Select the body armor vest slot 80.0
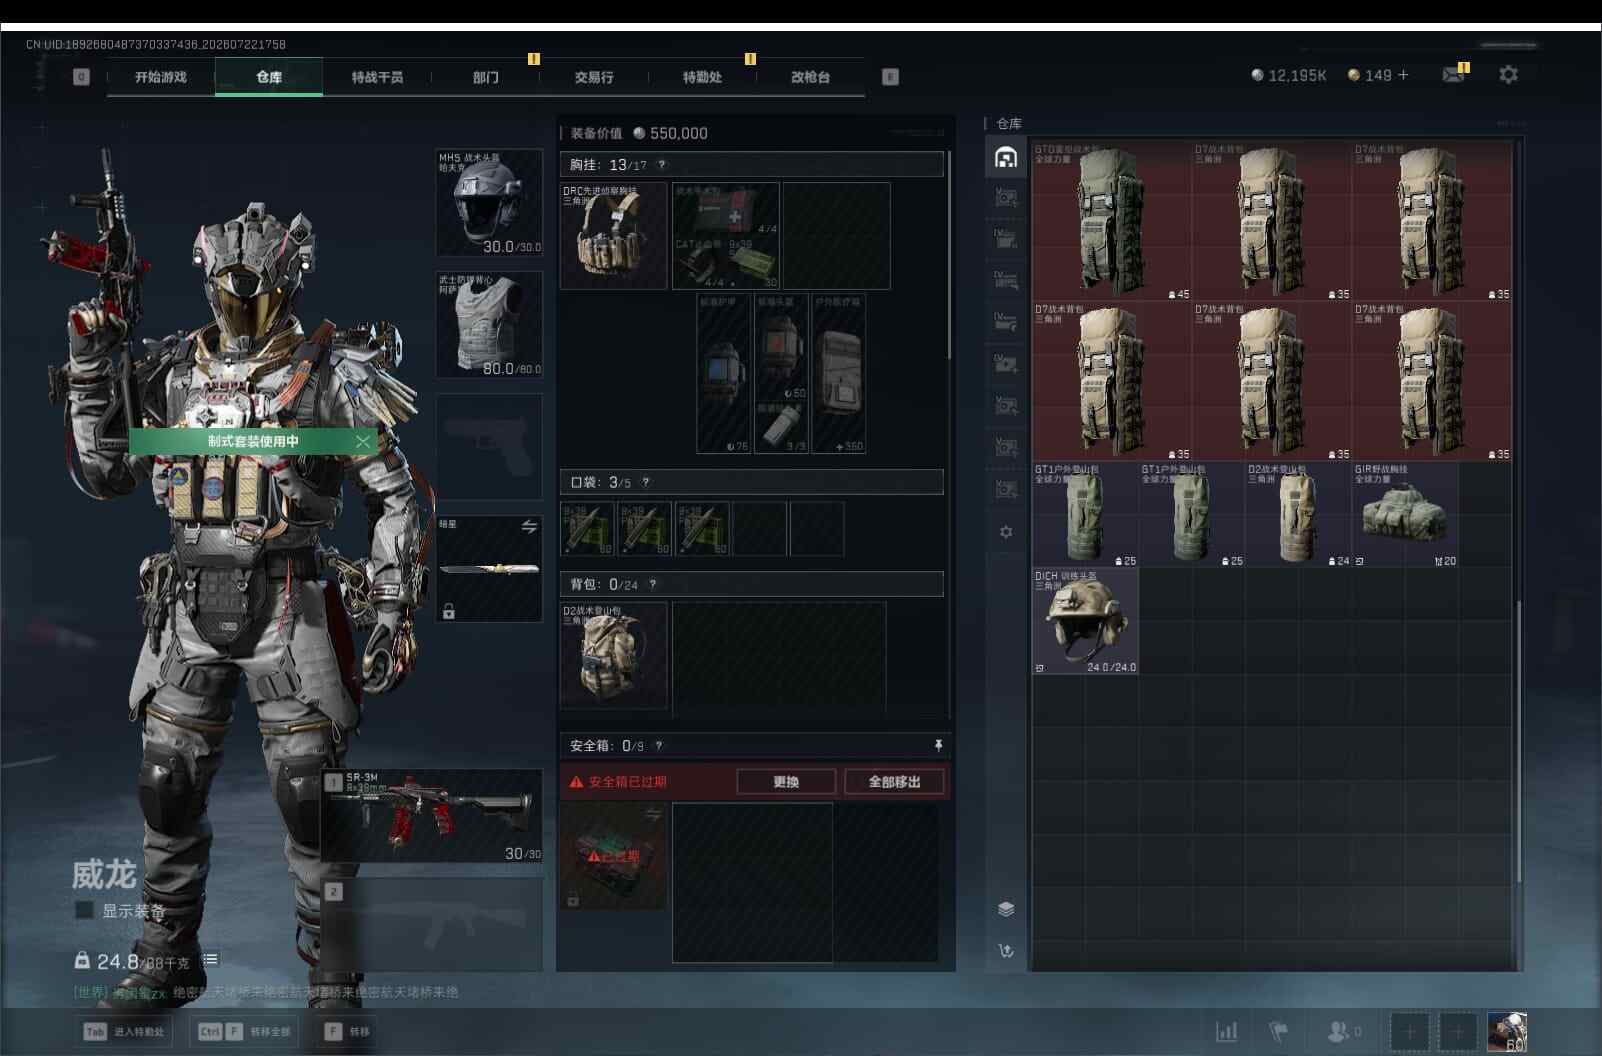This screenshot has width=1602, height=1056. 489,325
